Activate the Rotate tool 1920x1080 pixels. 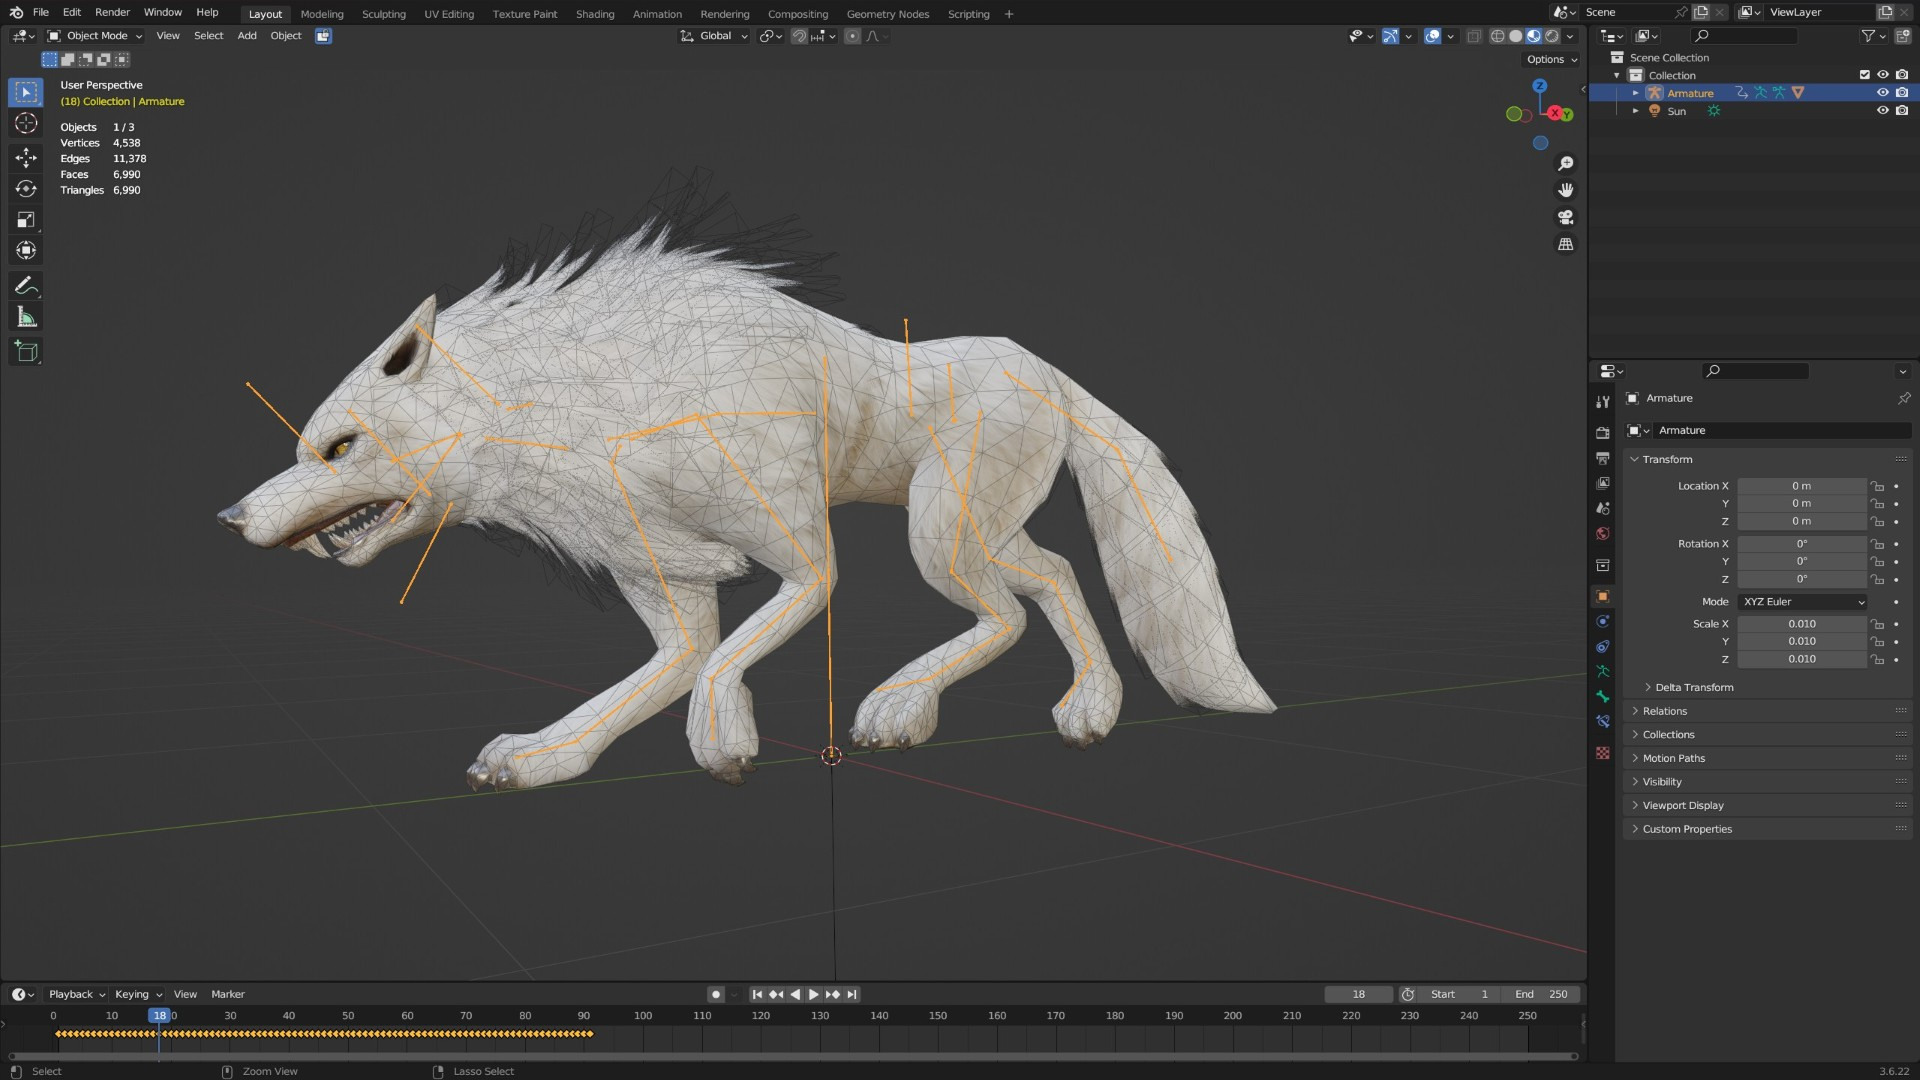pyautogui.click(x=26, y=189)
